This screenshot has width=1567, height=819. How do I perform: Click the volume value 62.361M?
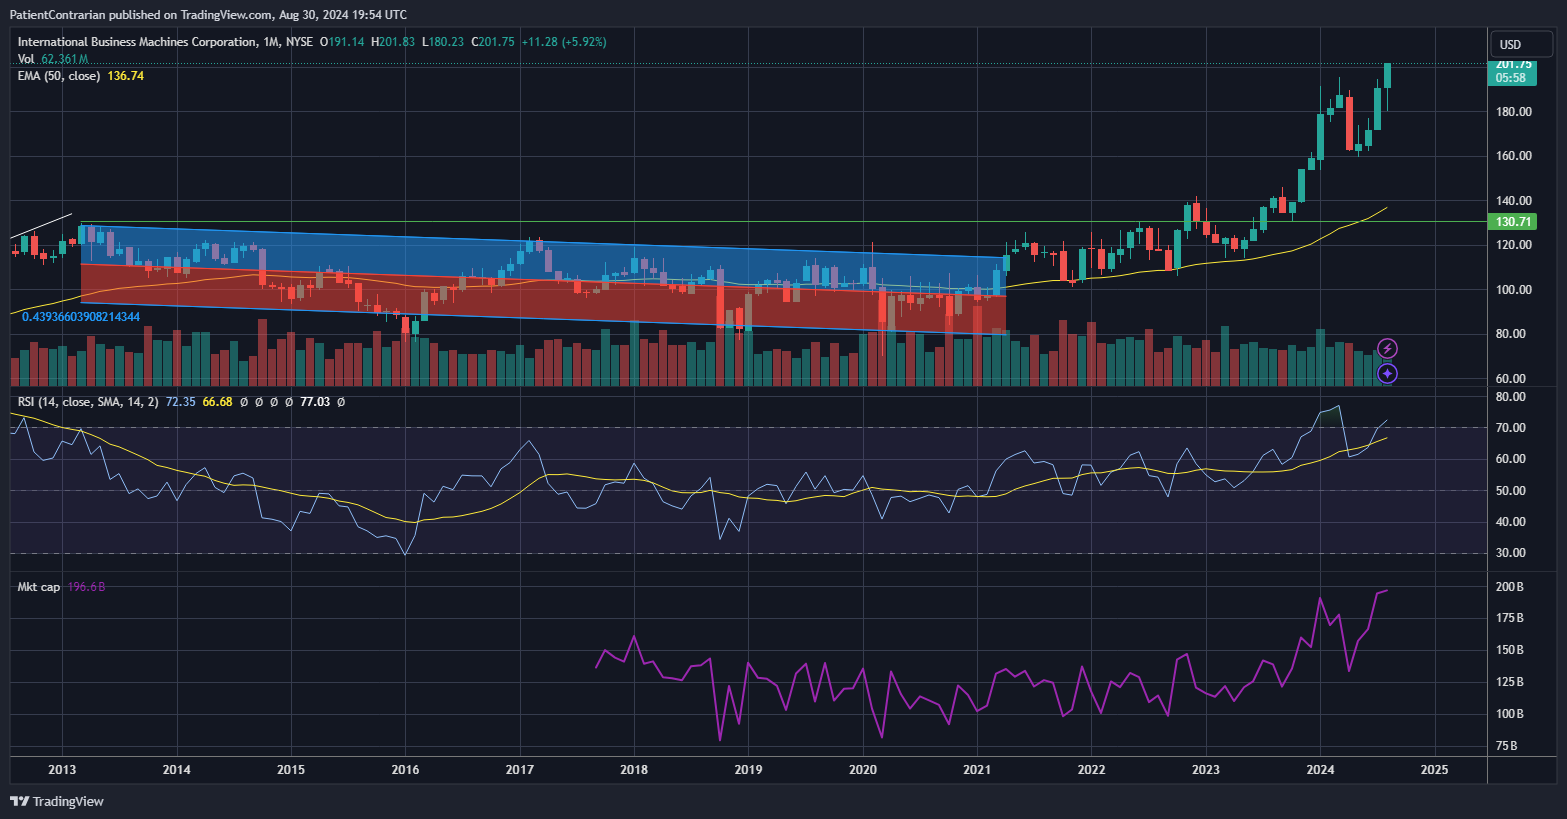coord(65,59)
